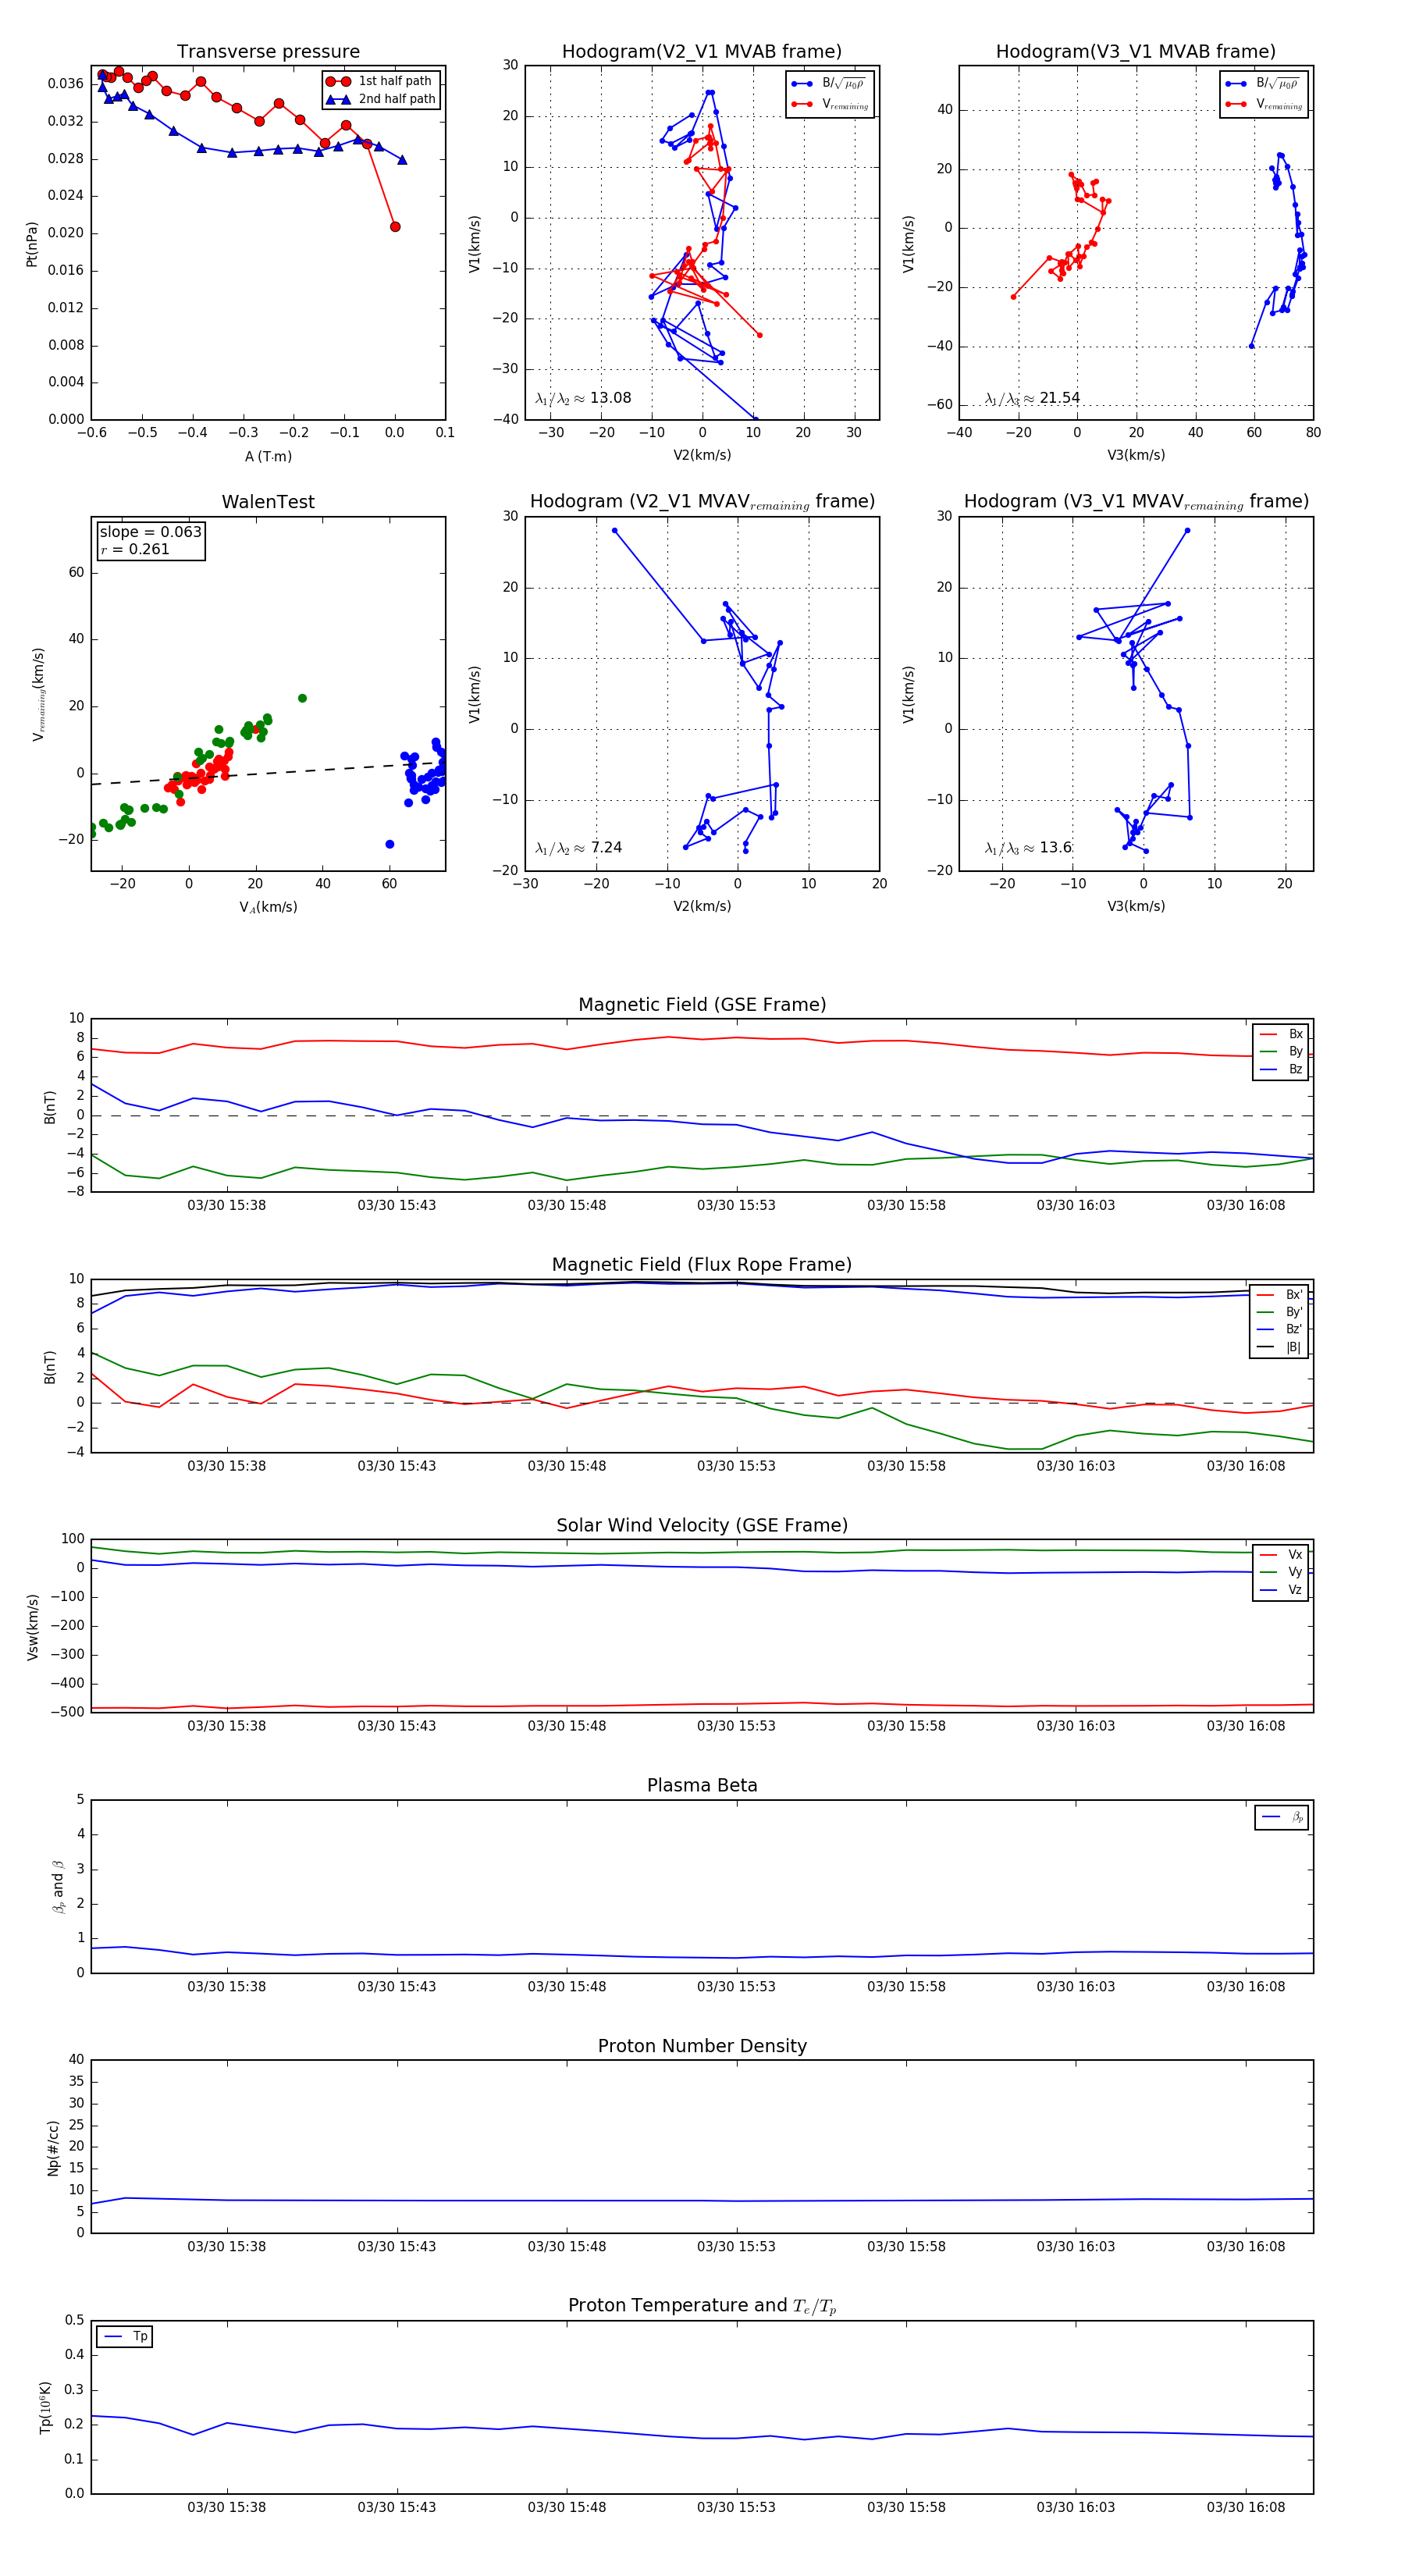
Task: Click the "Np(#/cc)" y-axis label
Action: (x=53, y=2148)
